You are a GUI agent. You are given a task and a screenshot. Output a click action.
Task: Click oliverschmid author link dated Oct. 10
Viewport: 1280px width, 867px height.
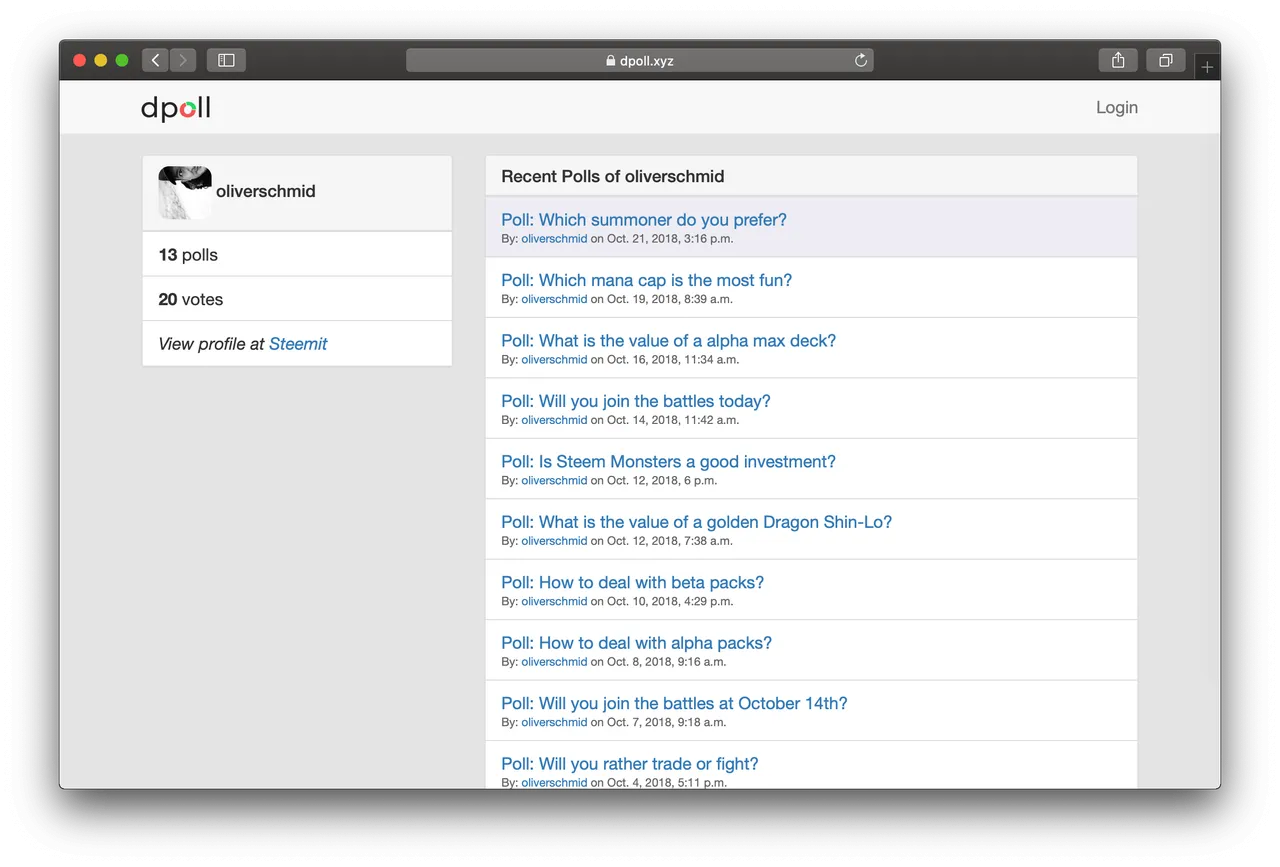(554, 602)
